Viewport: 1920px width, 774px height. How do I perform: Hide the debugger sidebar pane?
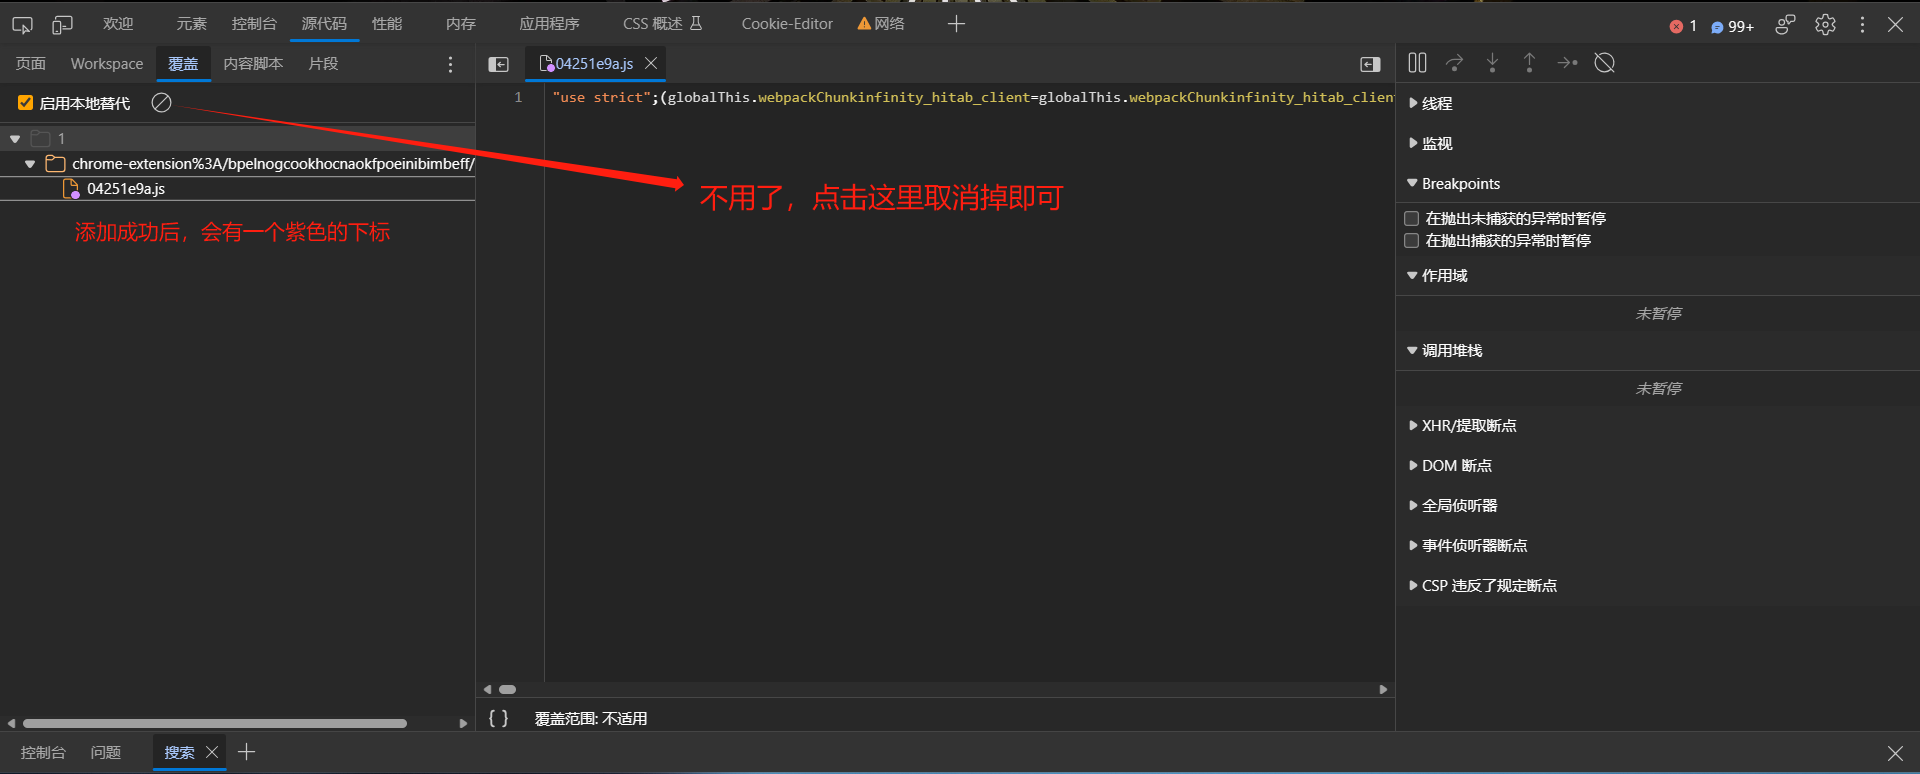pyautogui.click(x=1370, y=64)
